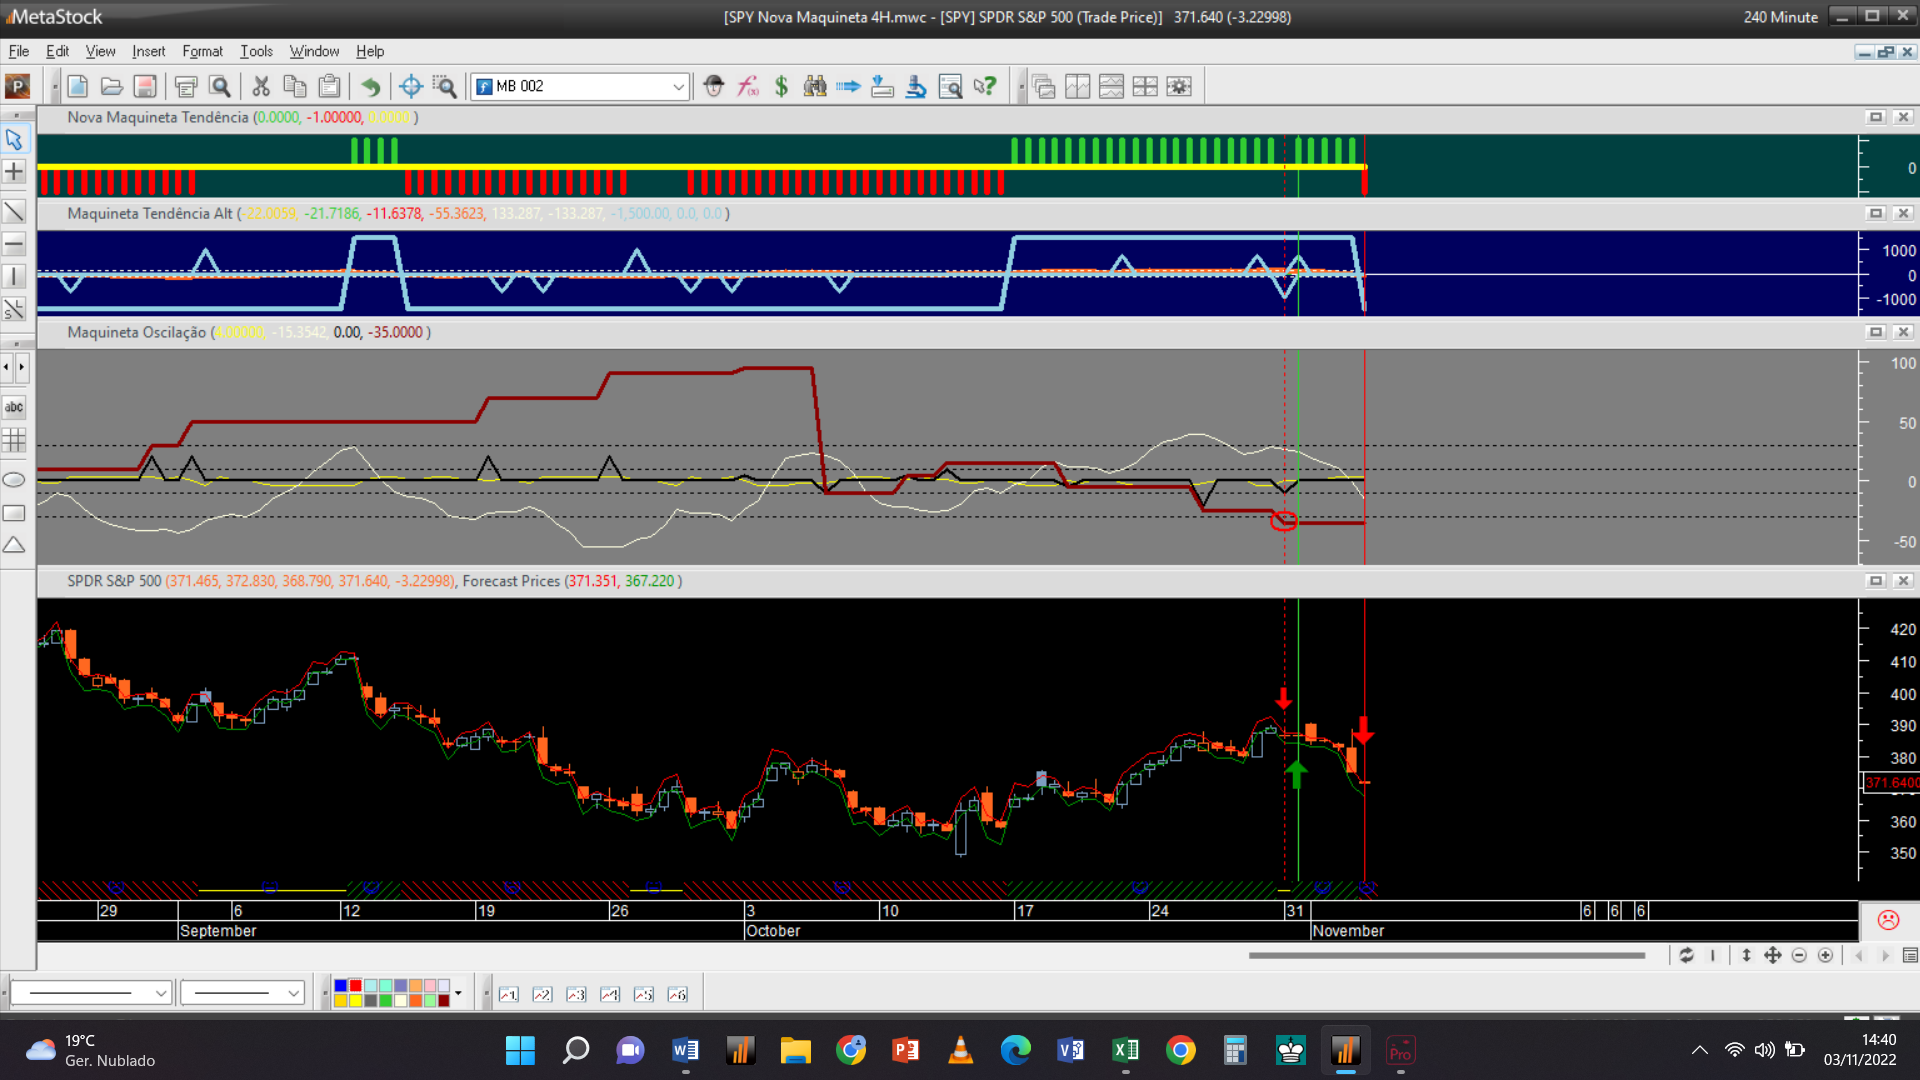Open the MB 002 indicator dropdown
The image size is (1920, 1080).
pos(678,87)
